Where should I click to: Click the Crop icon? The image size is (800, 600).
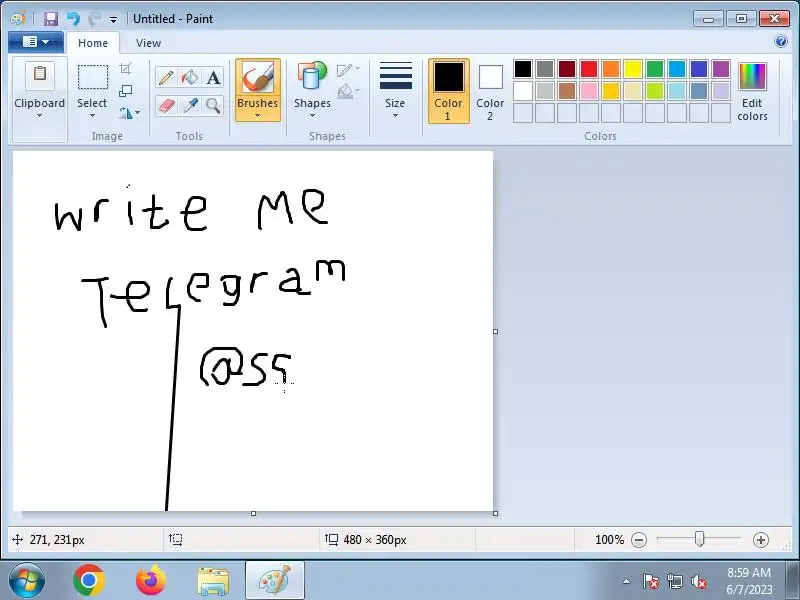[x=126, y=68]
